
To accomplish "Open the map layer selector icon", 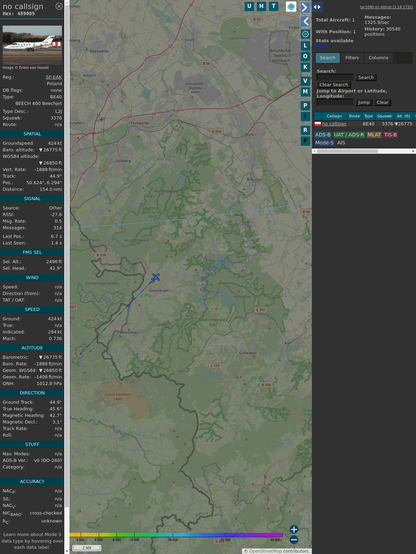I will (291, 6).
